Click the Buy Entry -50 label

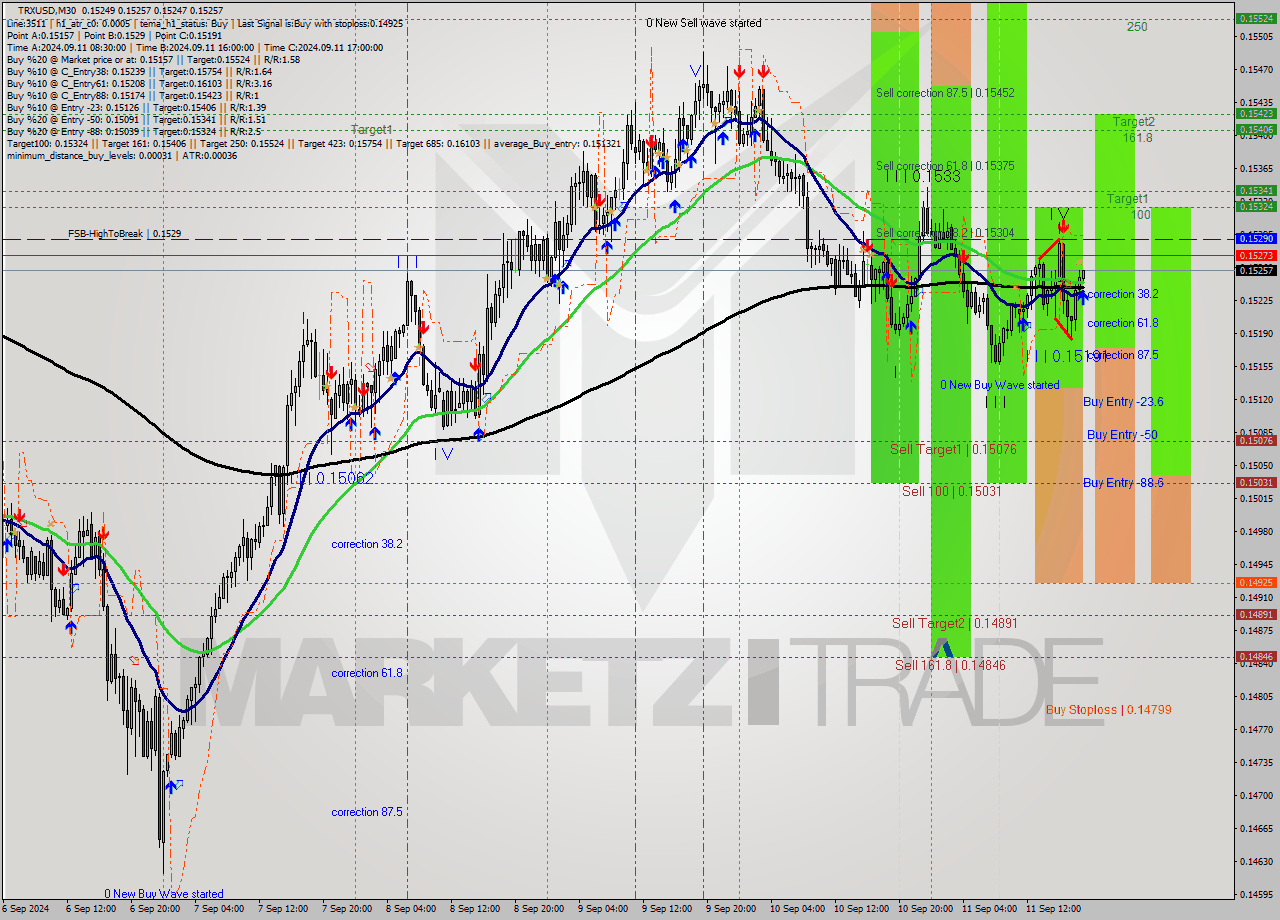[1122, 435]
